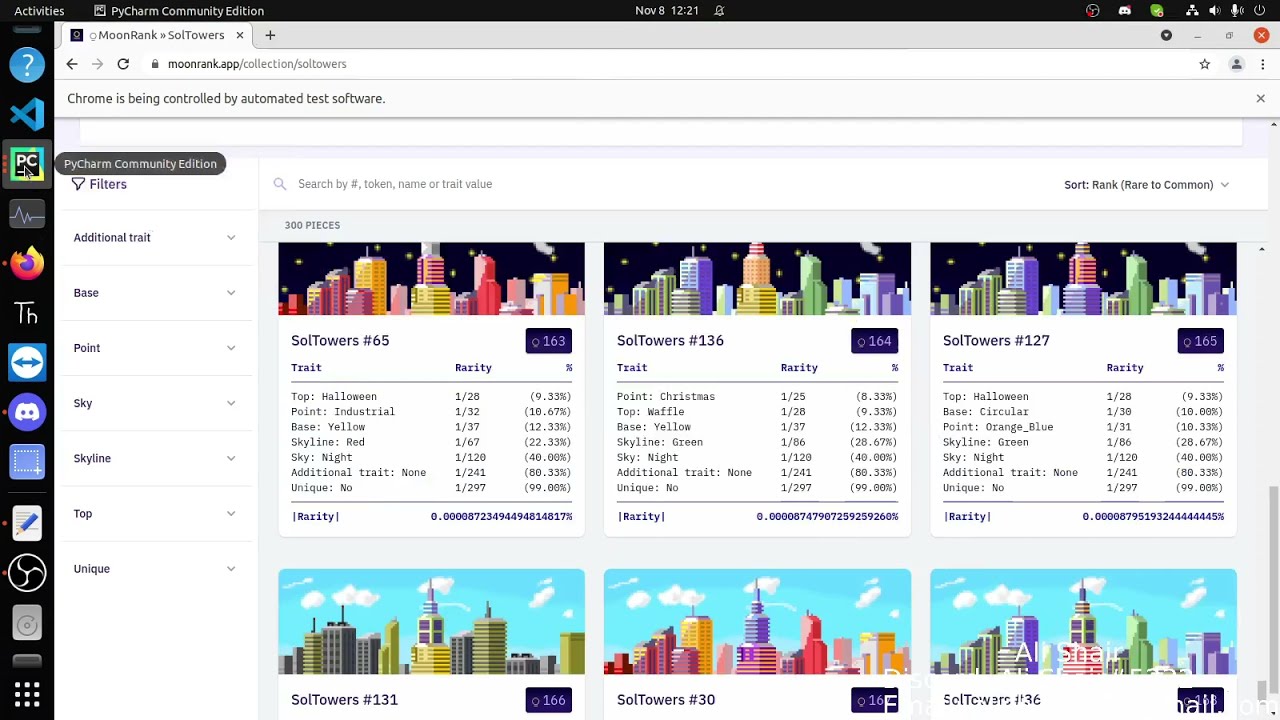Go back in Chrome
The width and height of the screenshot is (1280, 720).
tap(72, 64)
